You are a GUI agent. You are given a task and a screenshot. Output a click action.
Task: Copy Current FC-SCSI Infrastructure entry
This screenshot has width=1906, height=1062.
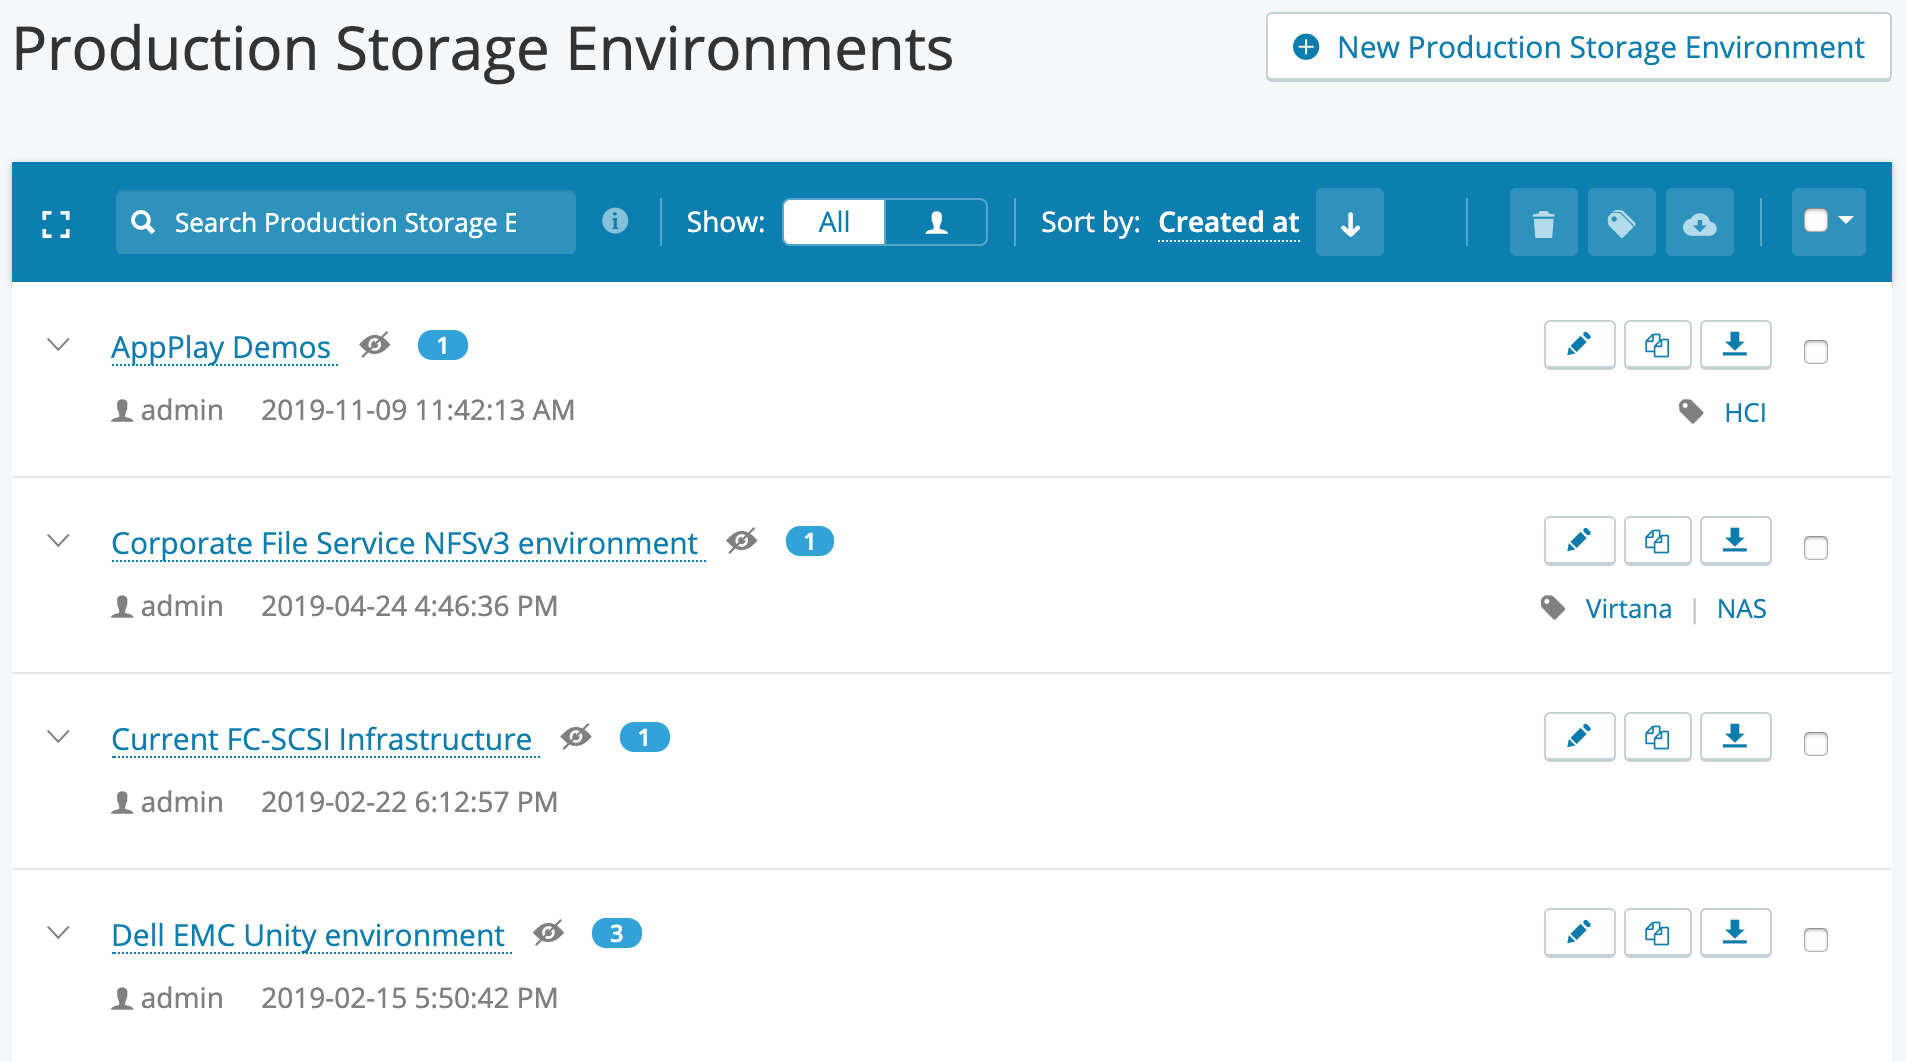1658,737
